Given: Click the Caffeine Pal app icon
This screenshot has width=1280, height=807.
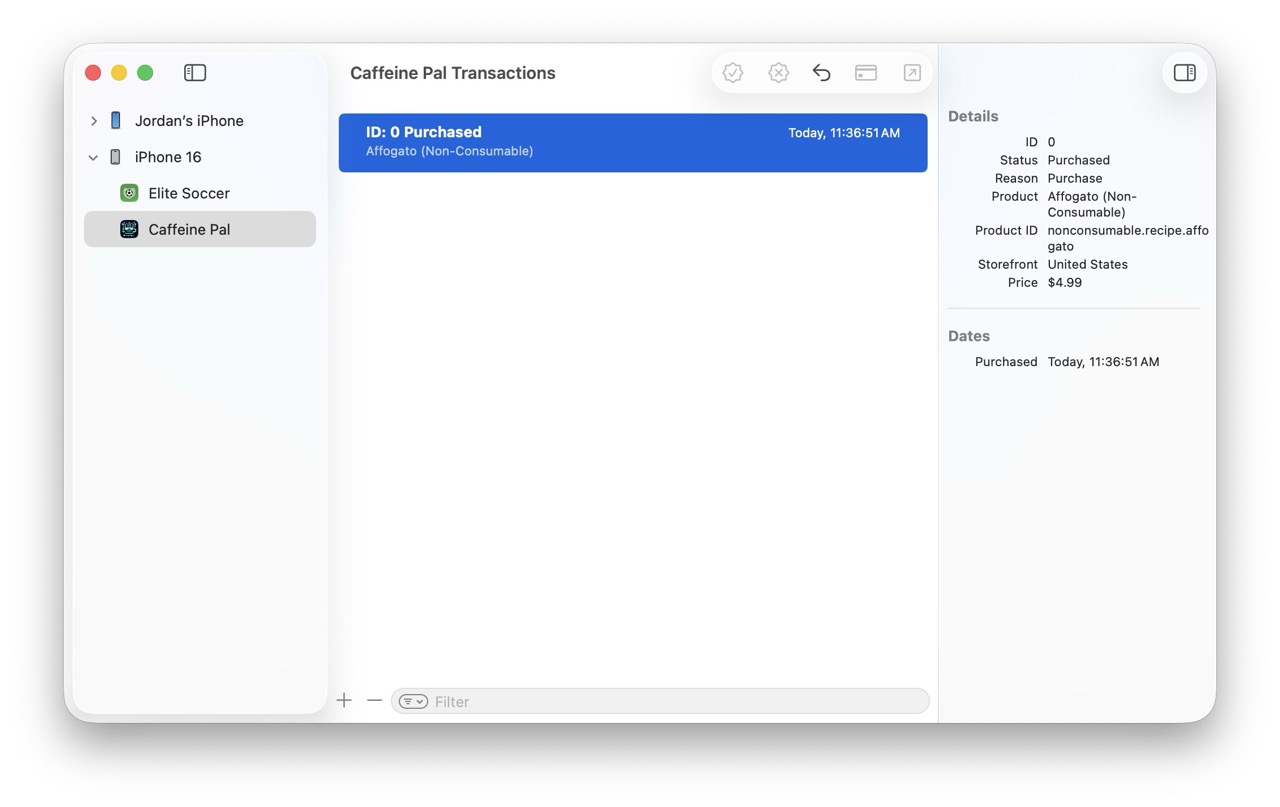Looking at the screenshot, I should click(129, 229).
